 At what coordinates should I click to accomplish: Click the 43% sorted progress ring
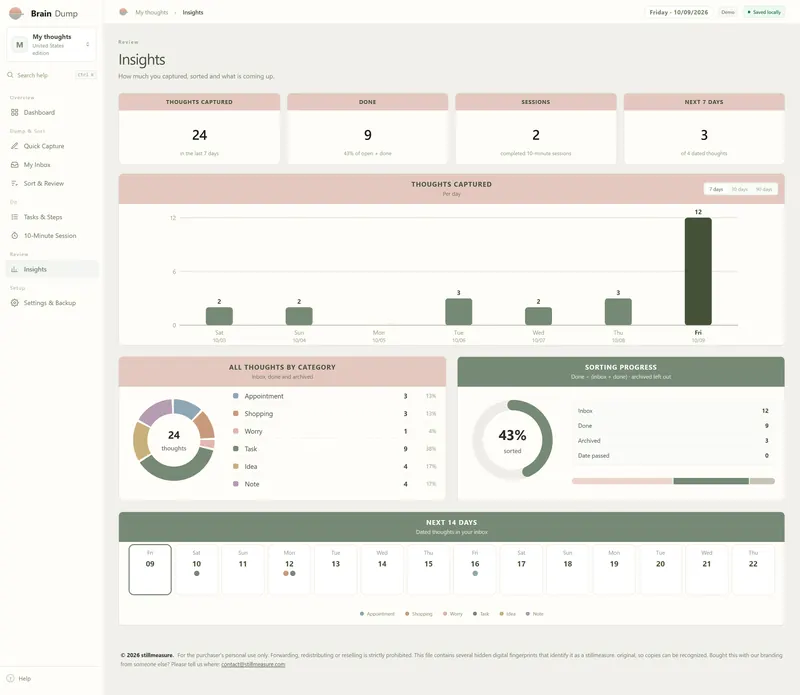512,440
